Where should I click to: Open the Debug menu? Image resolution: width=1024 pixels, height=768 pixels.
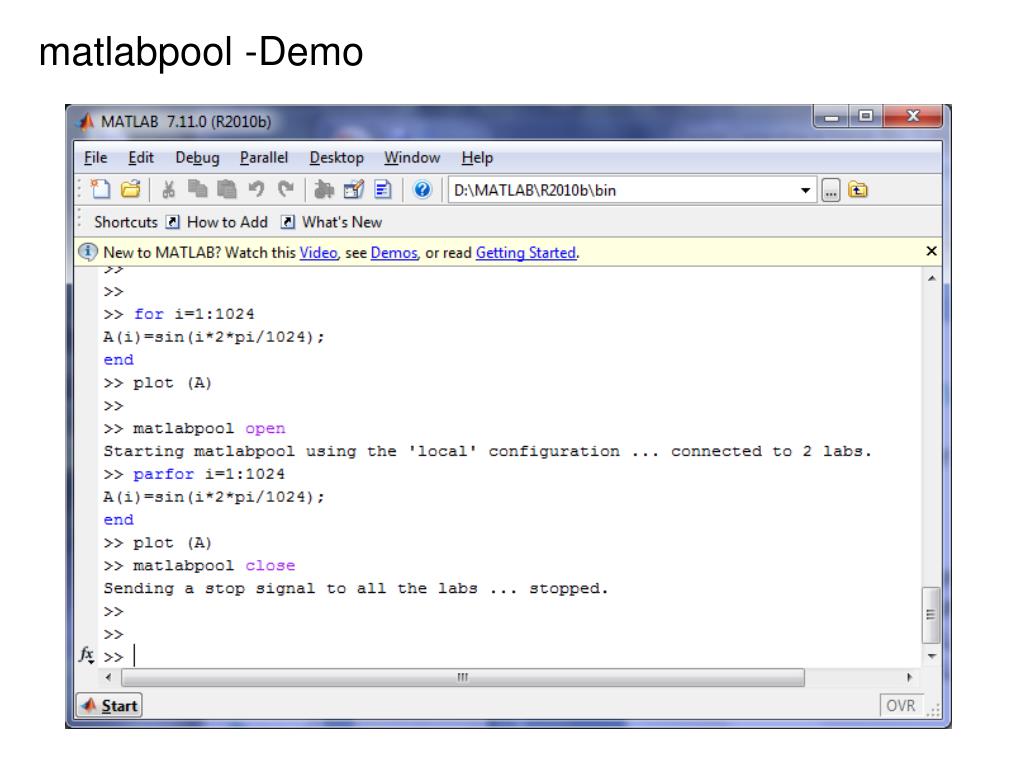(x=197, y=157)
